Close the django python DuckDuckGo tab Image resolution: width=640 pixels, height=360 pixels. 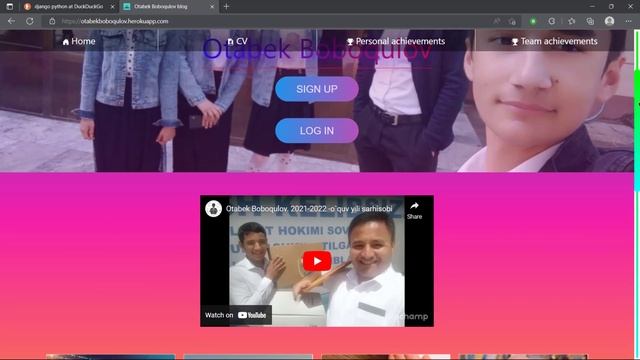113,7
